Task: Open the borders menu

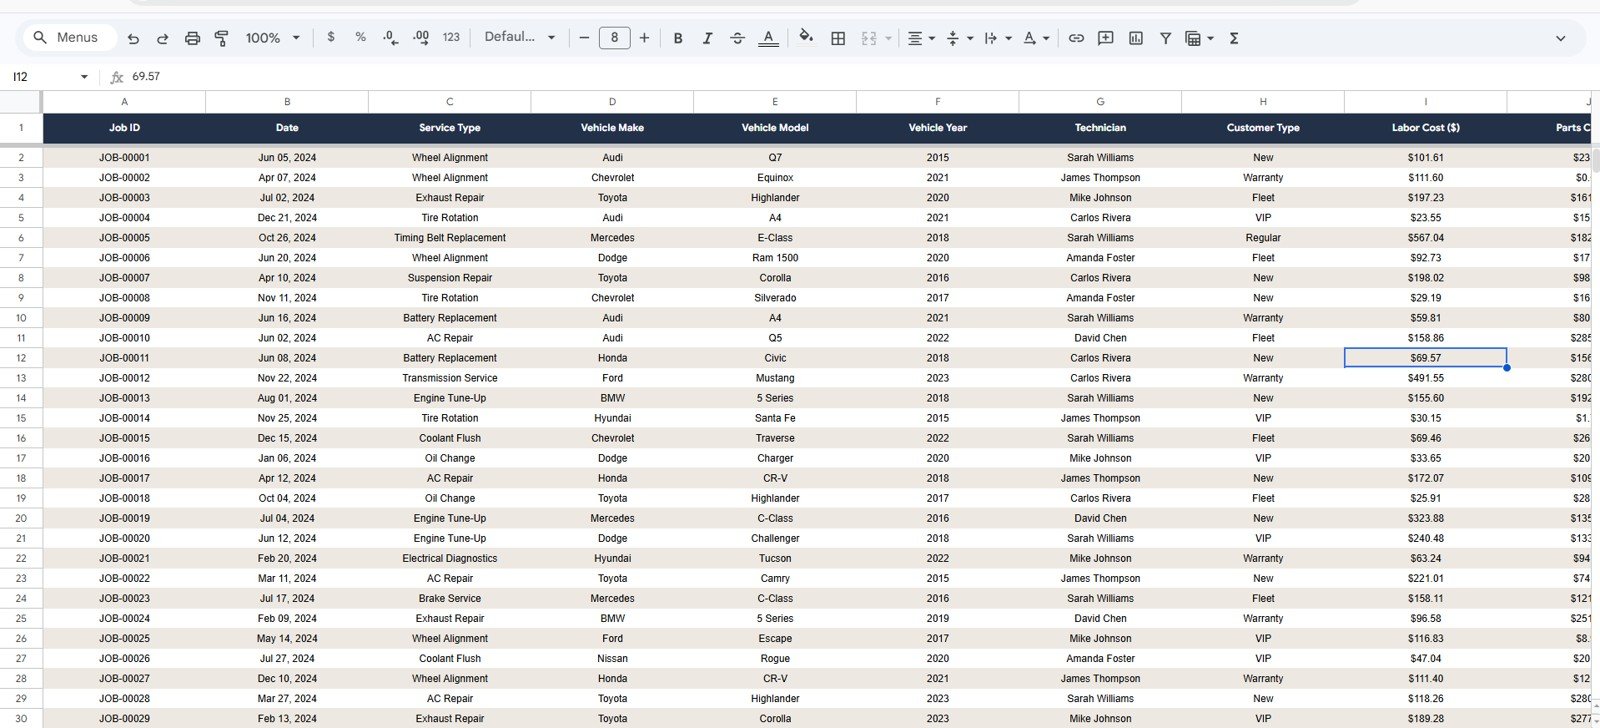Action: point(838,38)
